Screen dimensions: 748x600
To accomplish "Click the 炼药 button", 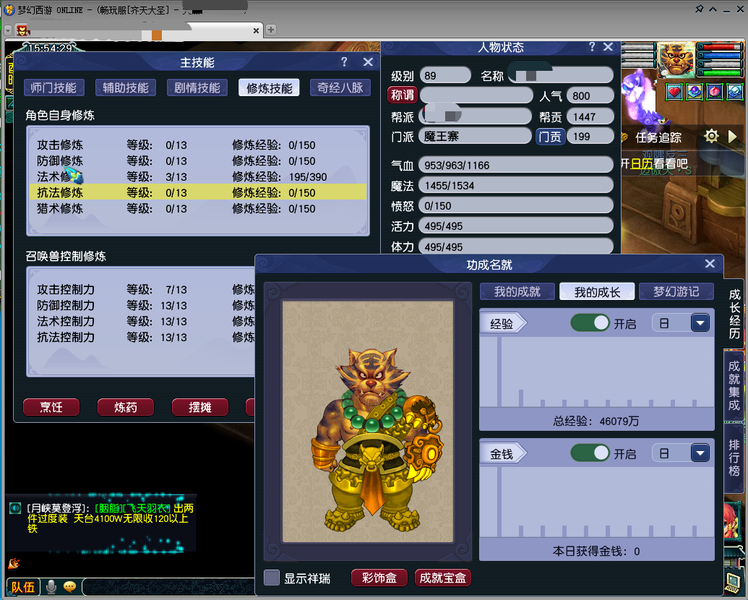I will tap(125, 407).
